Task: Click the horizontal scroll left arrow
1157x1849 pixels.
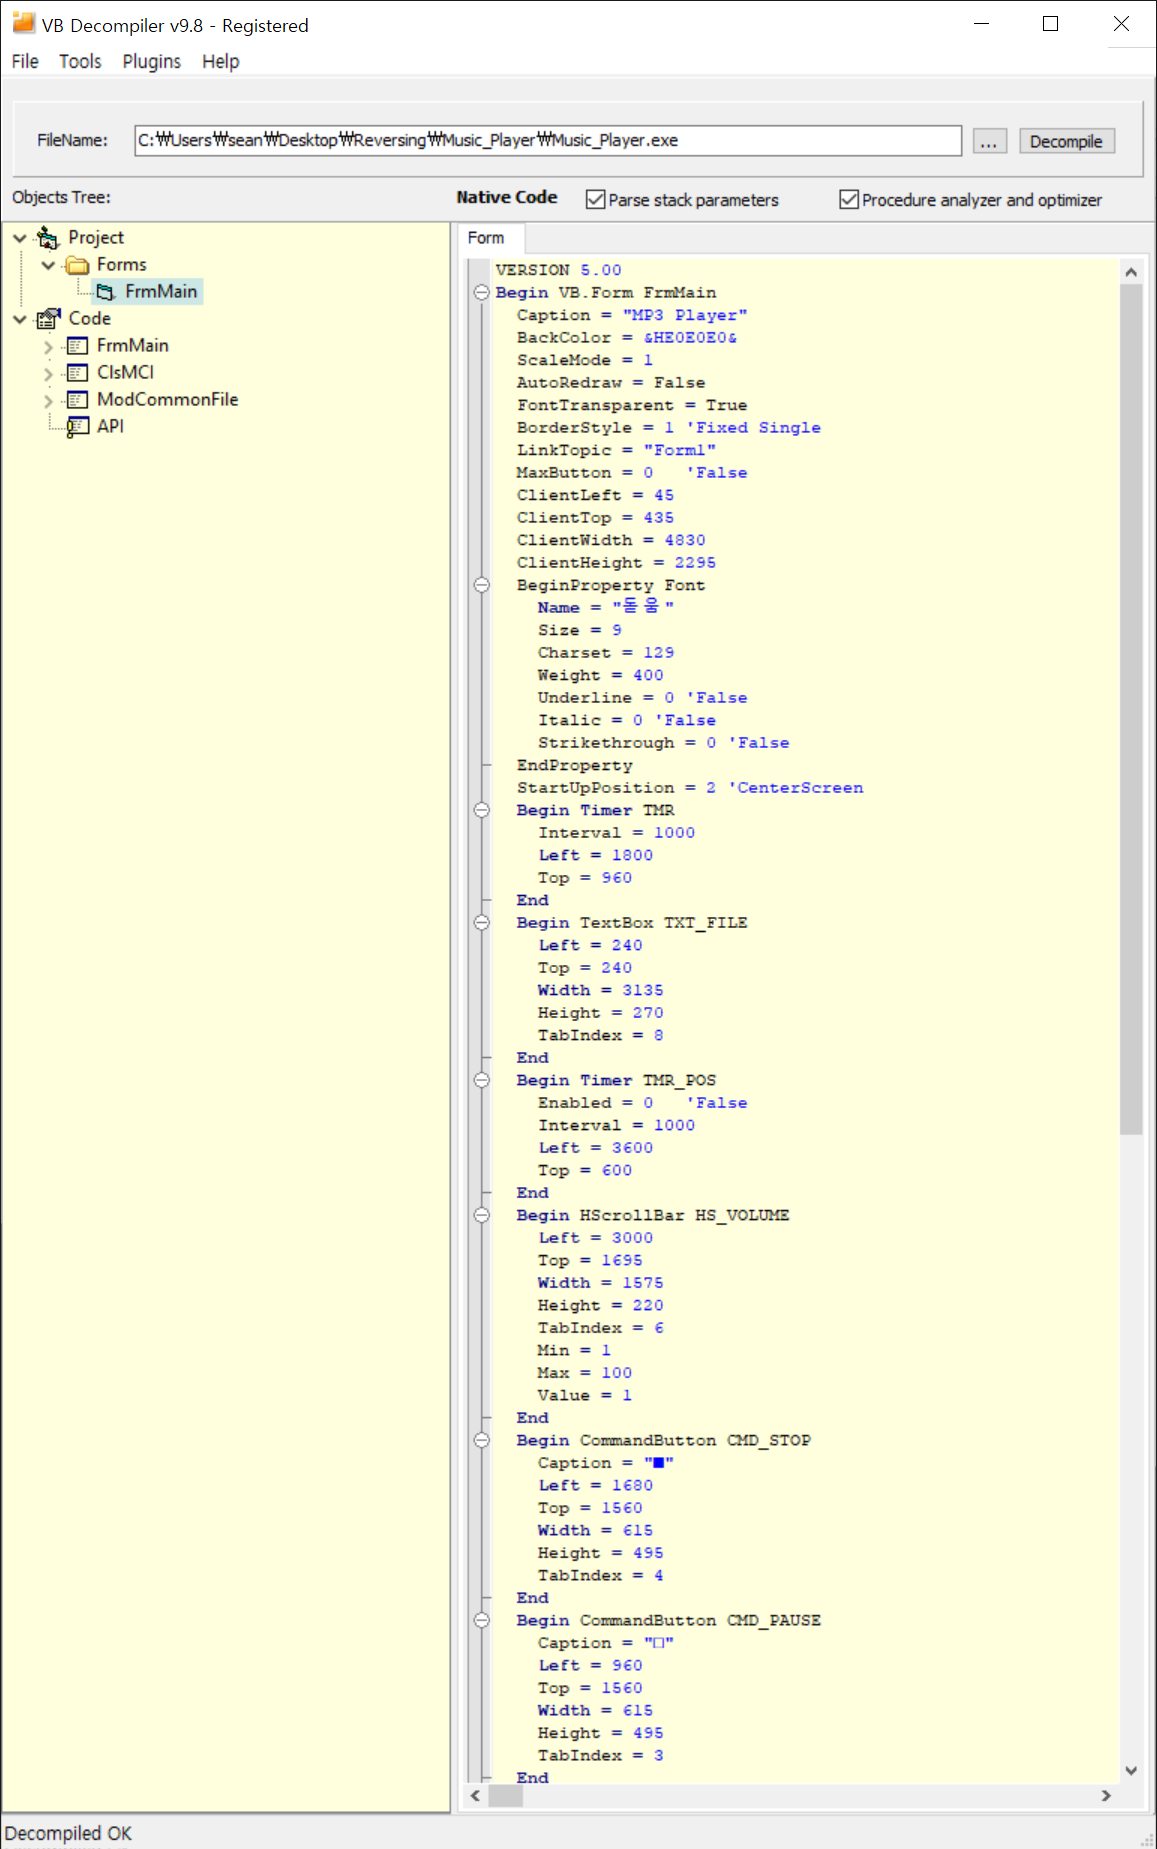Action: pos(475,1796)
